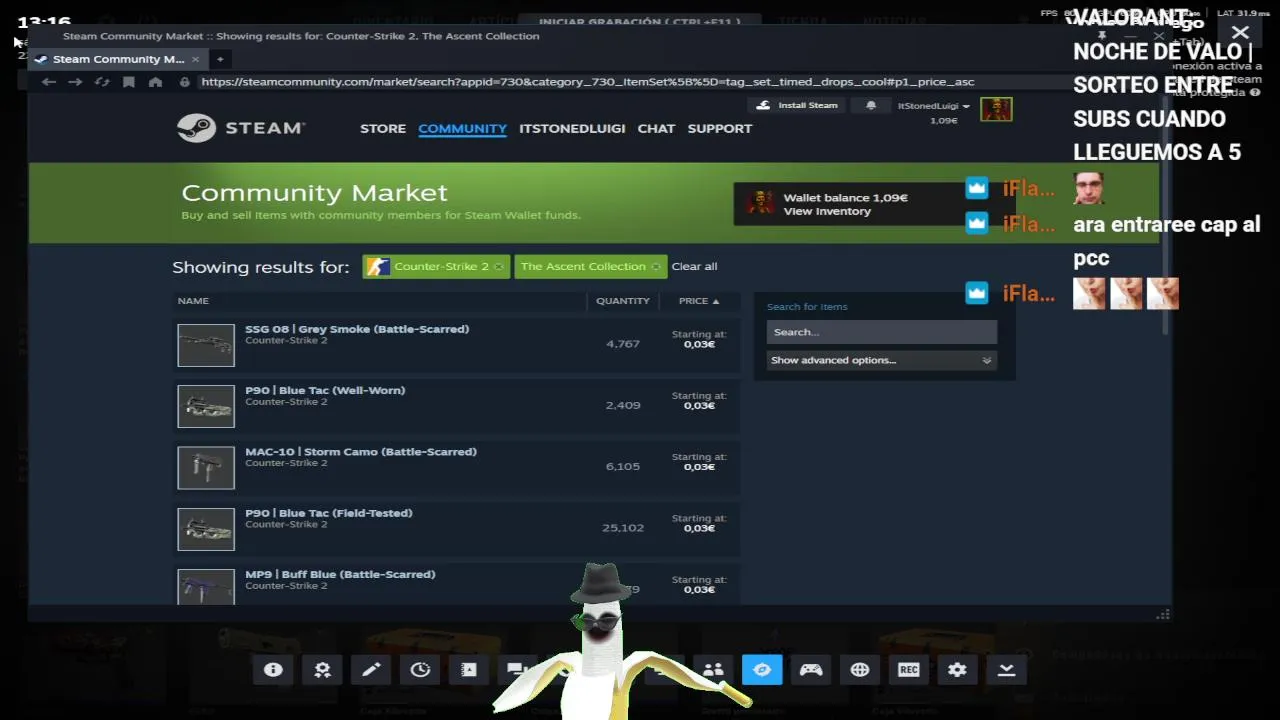This screenshot has height=720, width=1280.
Task: Open MAC-10 Storm Camo Battle-Scarred listing
Action: [458, 467]
